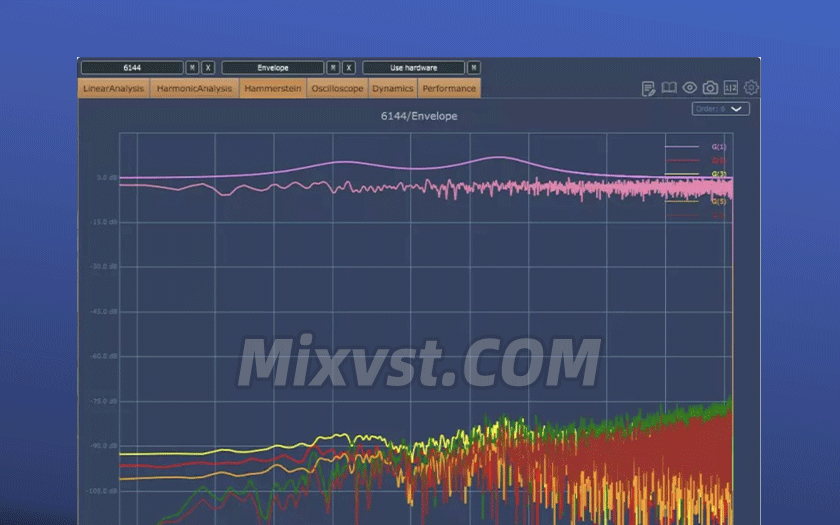This screenshot has height=525, width=840.
Task: Toggle the M button beside Envelope
Action: coord(334,68)
